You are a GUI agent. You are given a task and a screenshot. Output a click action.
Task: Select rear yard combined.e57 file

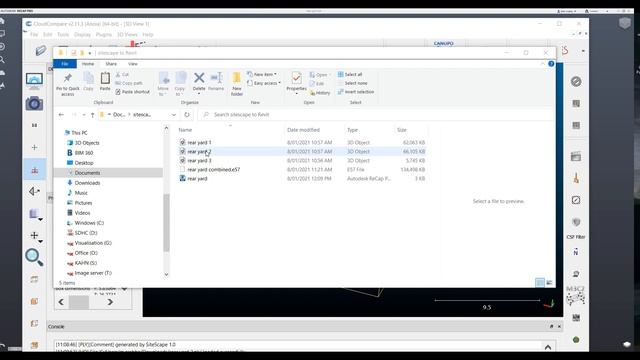[213, 169]
